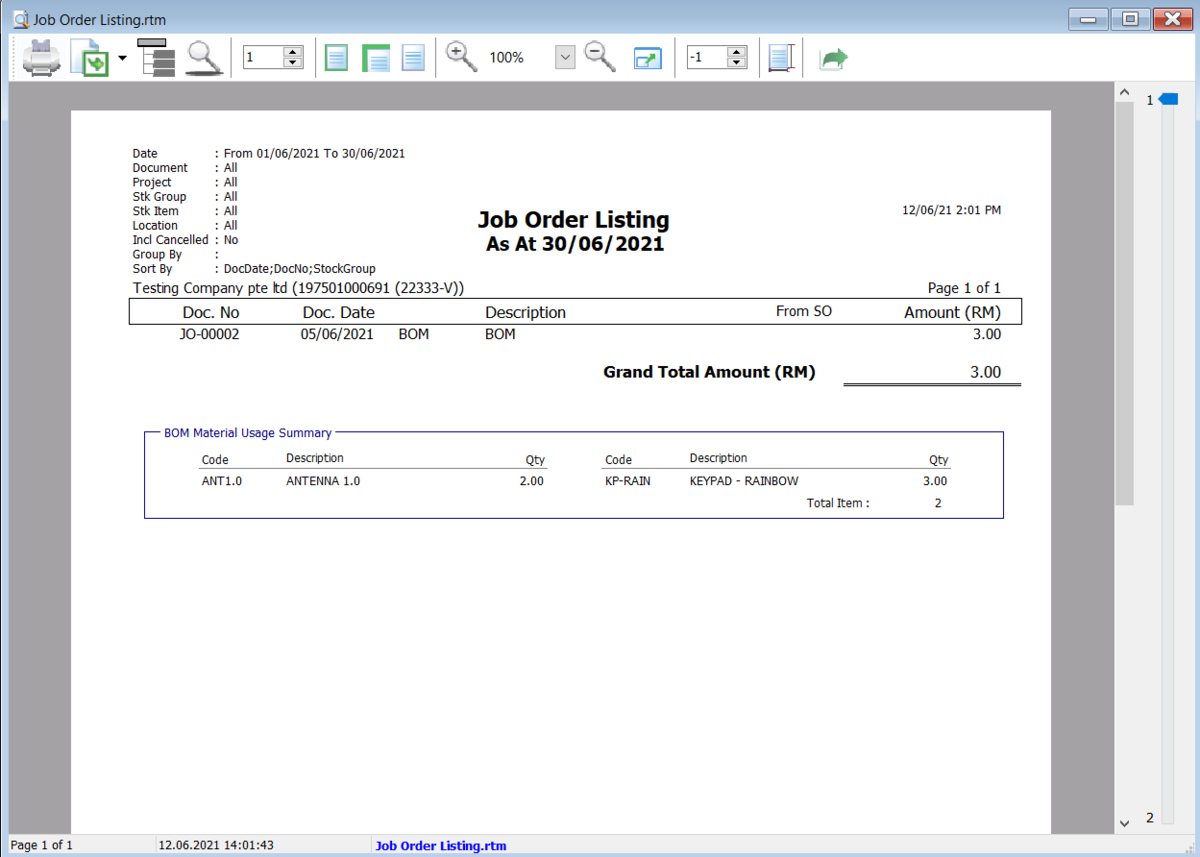Viewport: 1200px width, 857px height.
Task: Select the page width view icon
Action: (375, 58)
